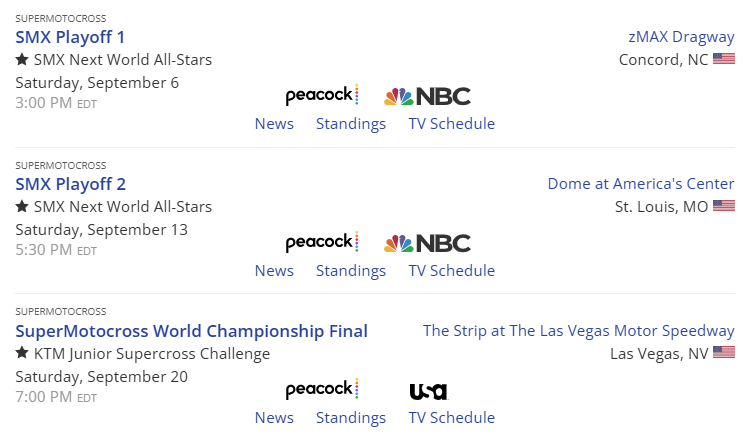Click NBC logo for SMX Playoff 2
This screenshot has height=440, width=755.
[427, 243]
